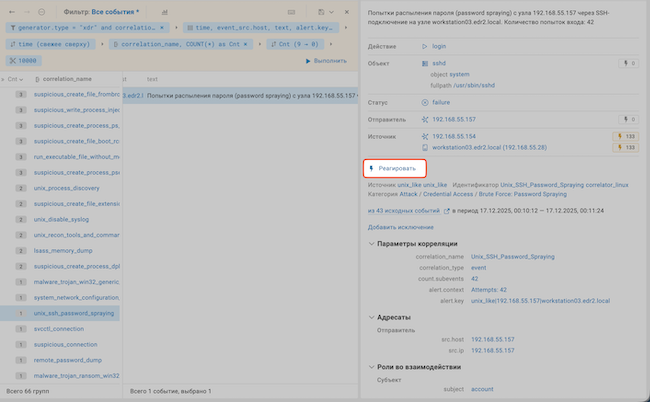Click the login action value
This screenshot has width=650, height=402.
[x=439, y=46]
